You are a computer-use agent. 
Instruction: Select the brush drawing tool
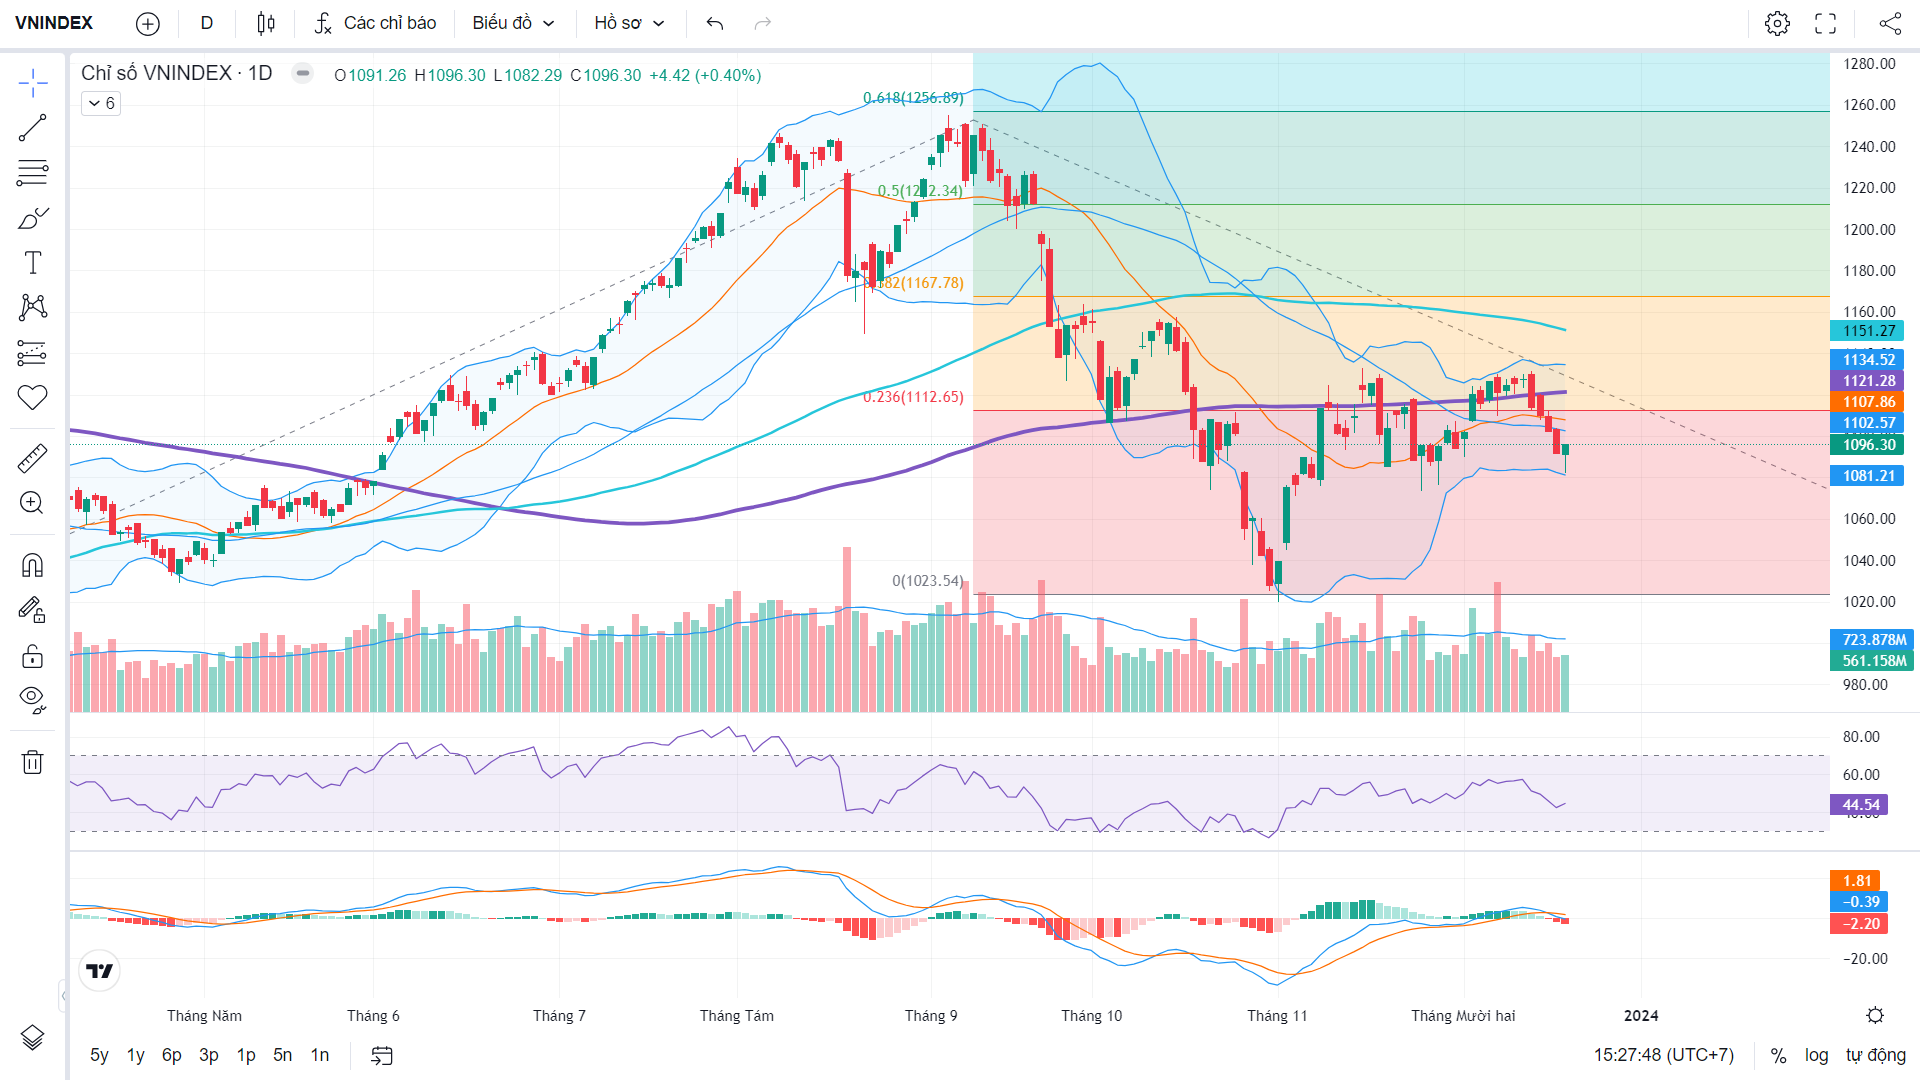coord(32,218)
